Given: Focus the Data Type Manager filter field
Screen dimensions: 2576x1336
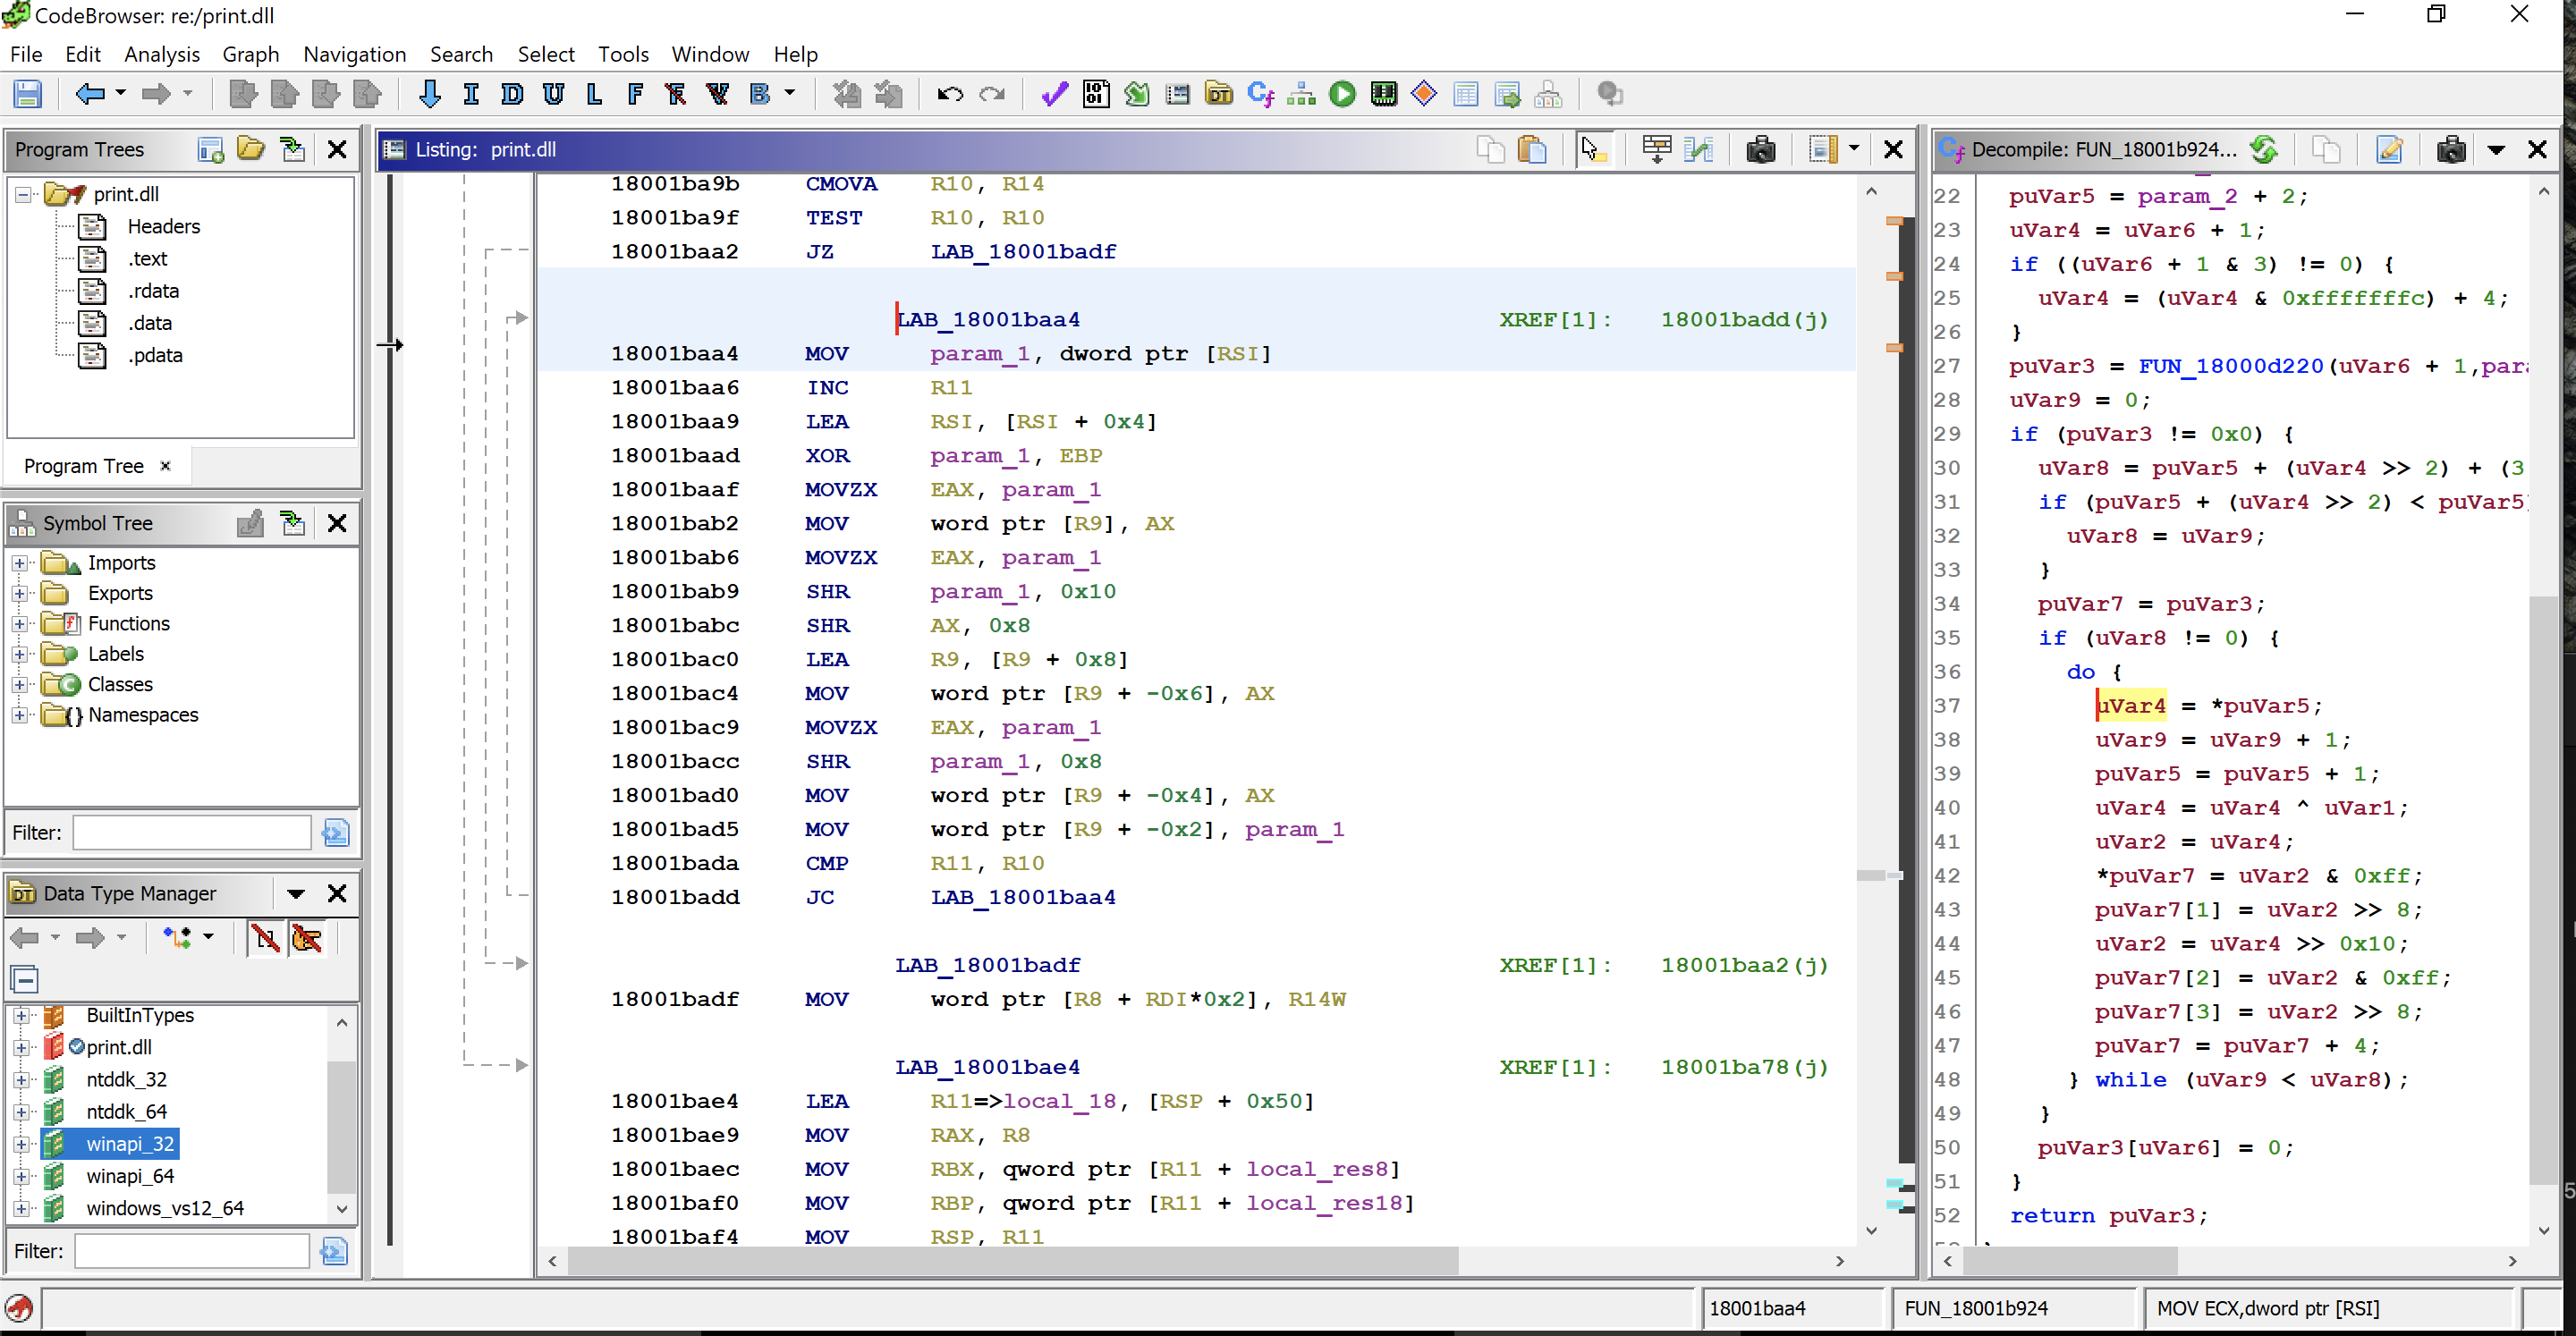Looking at the screenshot, I should (x=192, y=1251).
